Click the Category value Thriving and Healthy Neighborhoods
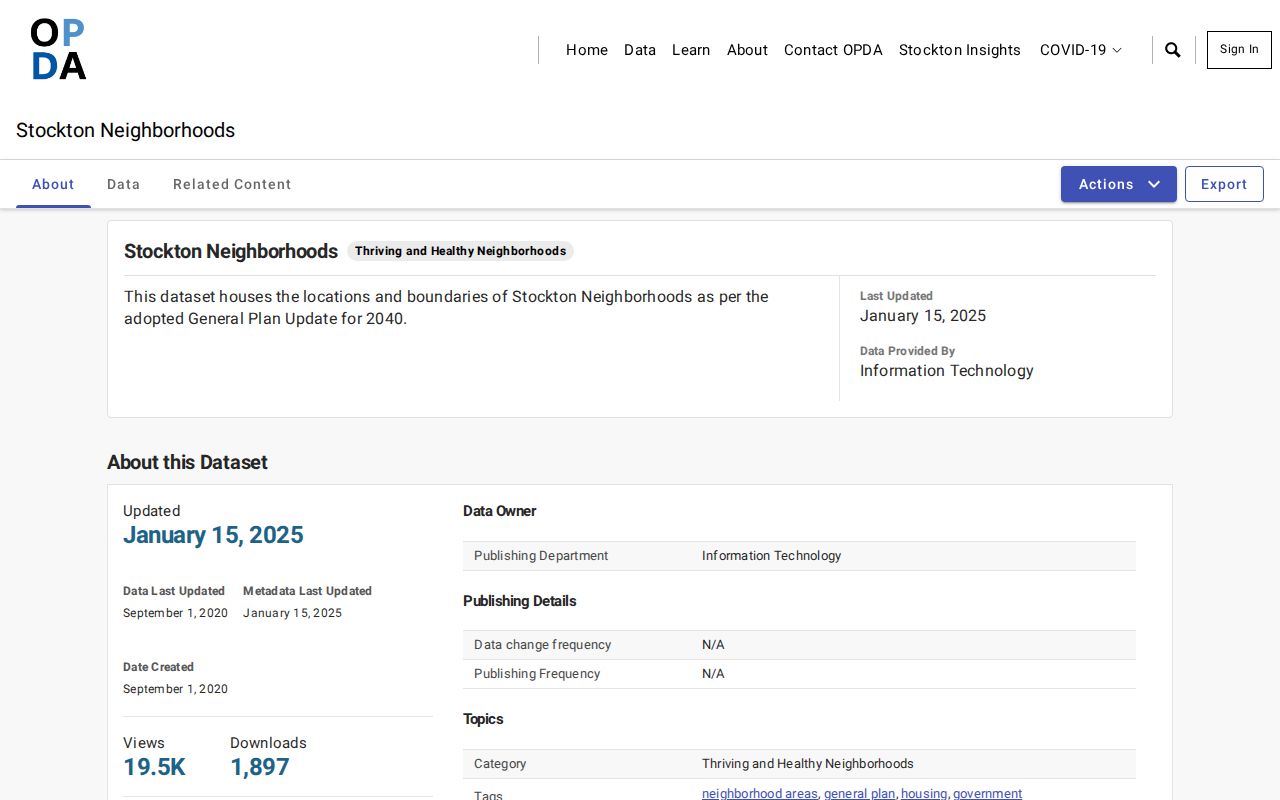The height and width of the screenshot is (800, 1280). click(808, 764)
